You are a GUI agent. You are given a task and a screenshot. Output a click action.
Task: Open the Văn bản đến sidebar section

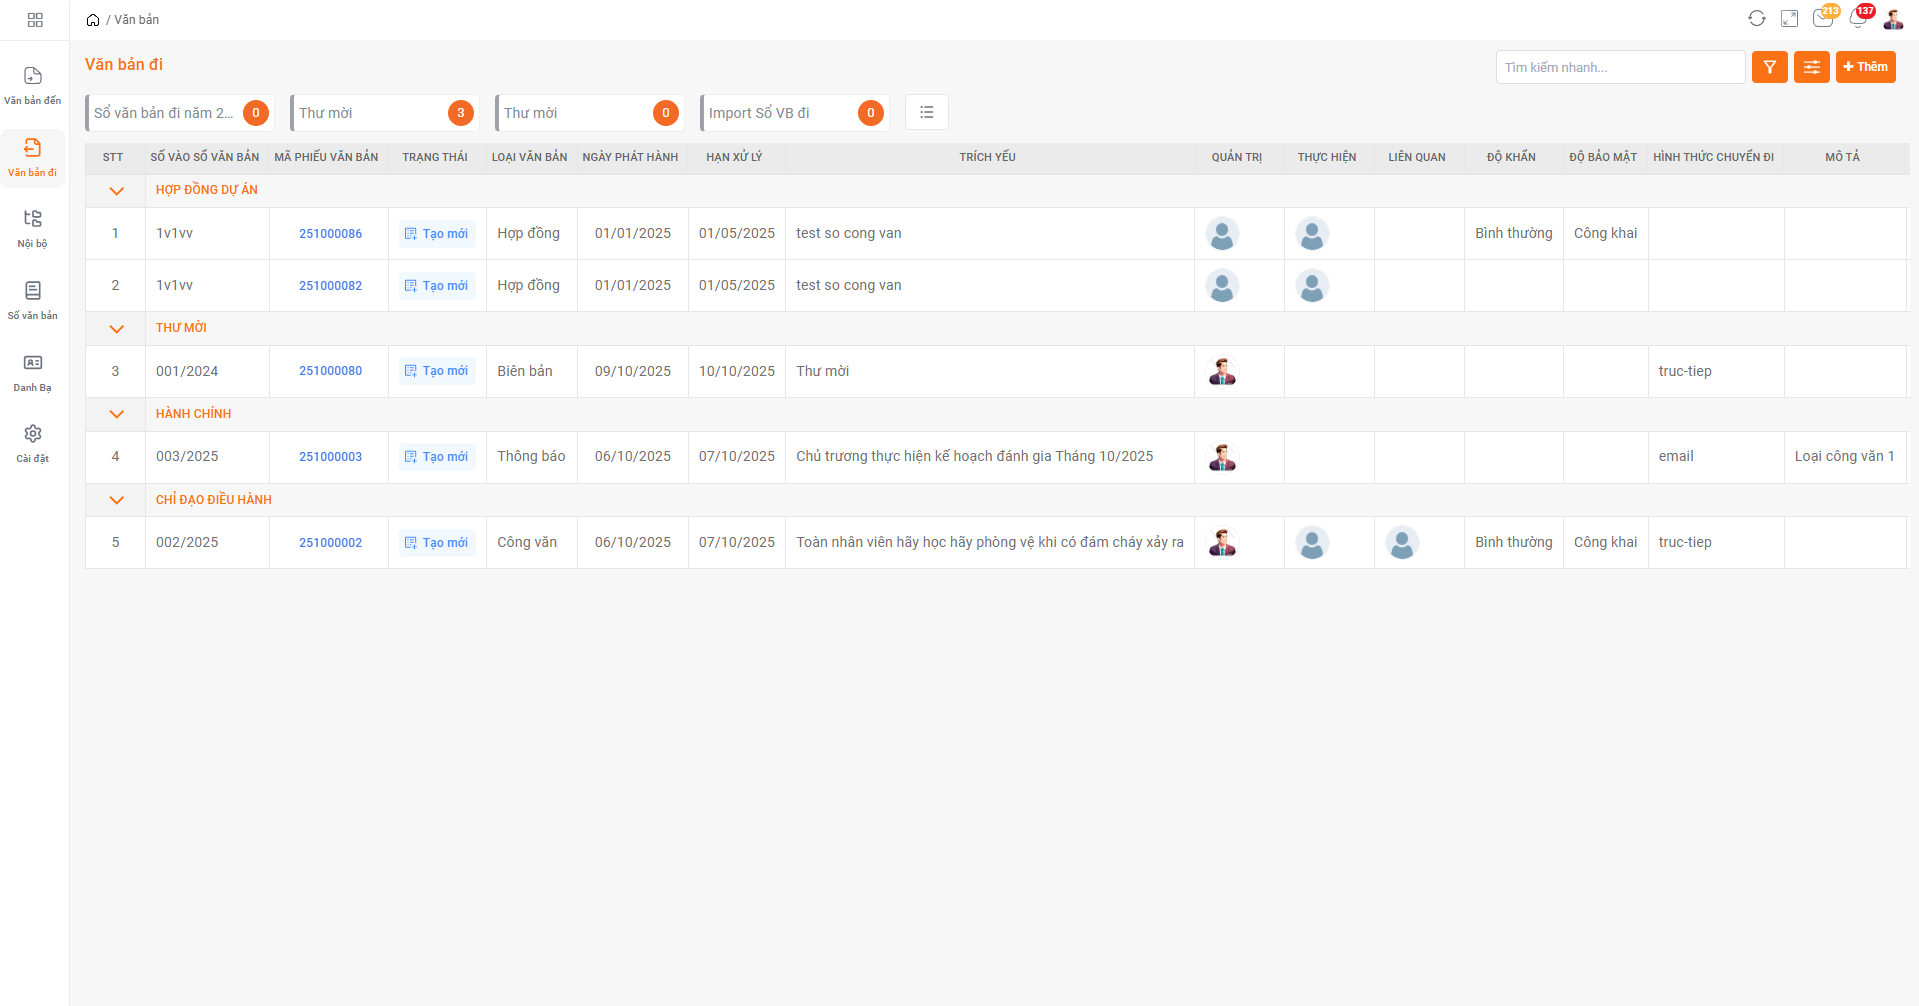click(x=33, y=86)
